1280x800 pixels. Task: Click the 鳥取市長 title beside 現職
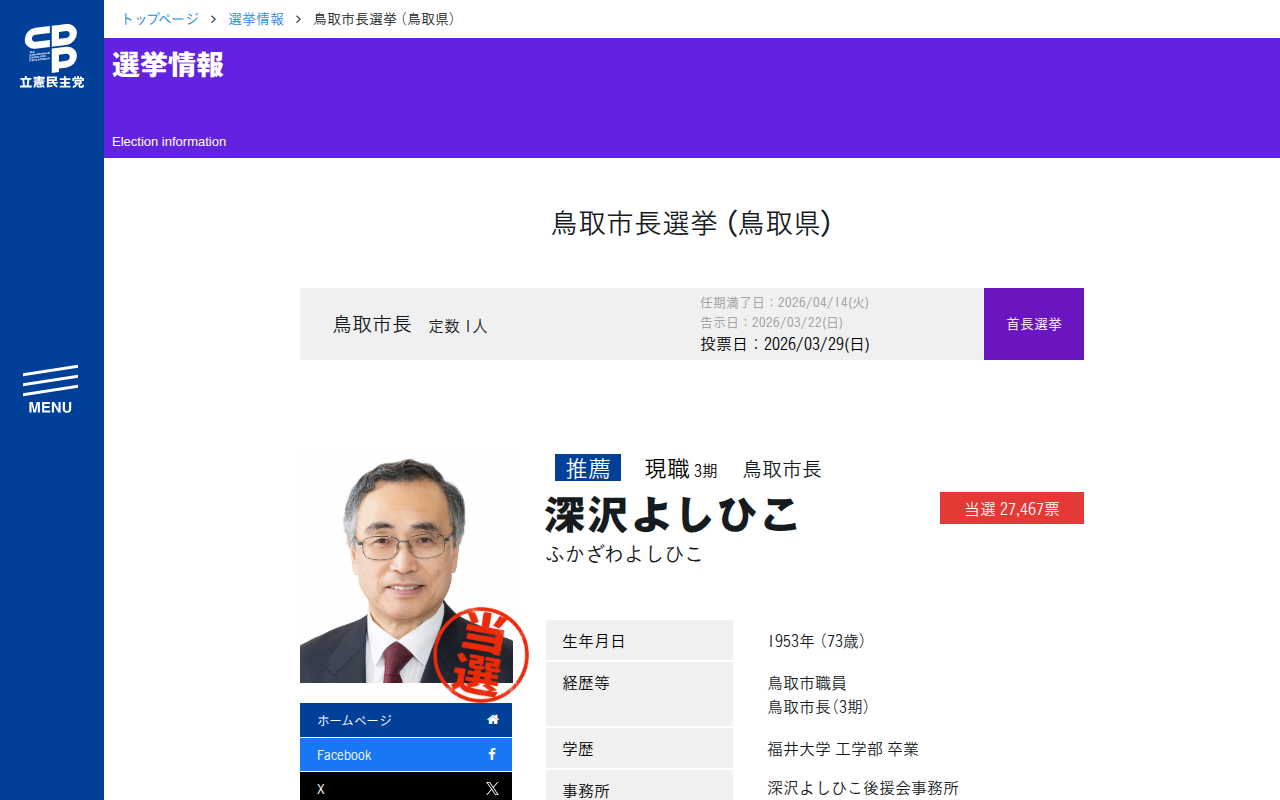coord(782,469)
